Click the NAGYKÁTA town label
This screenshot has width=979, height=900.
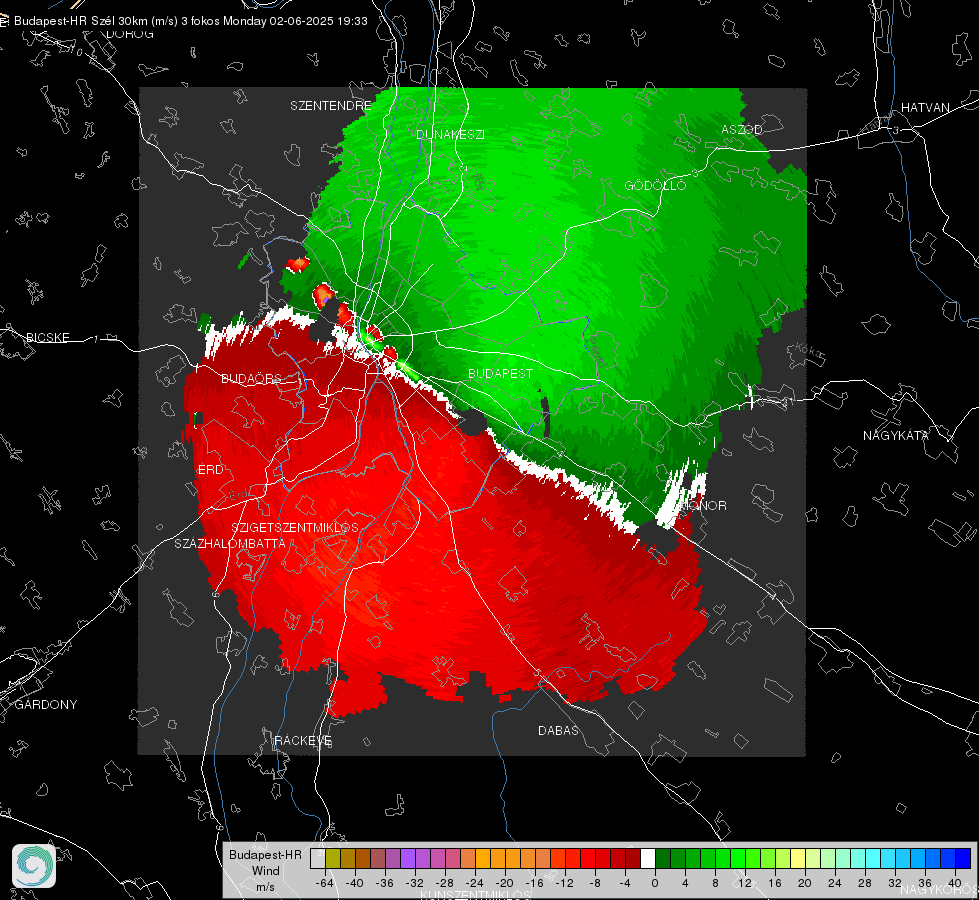[895, 435]
